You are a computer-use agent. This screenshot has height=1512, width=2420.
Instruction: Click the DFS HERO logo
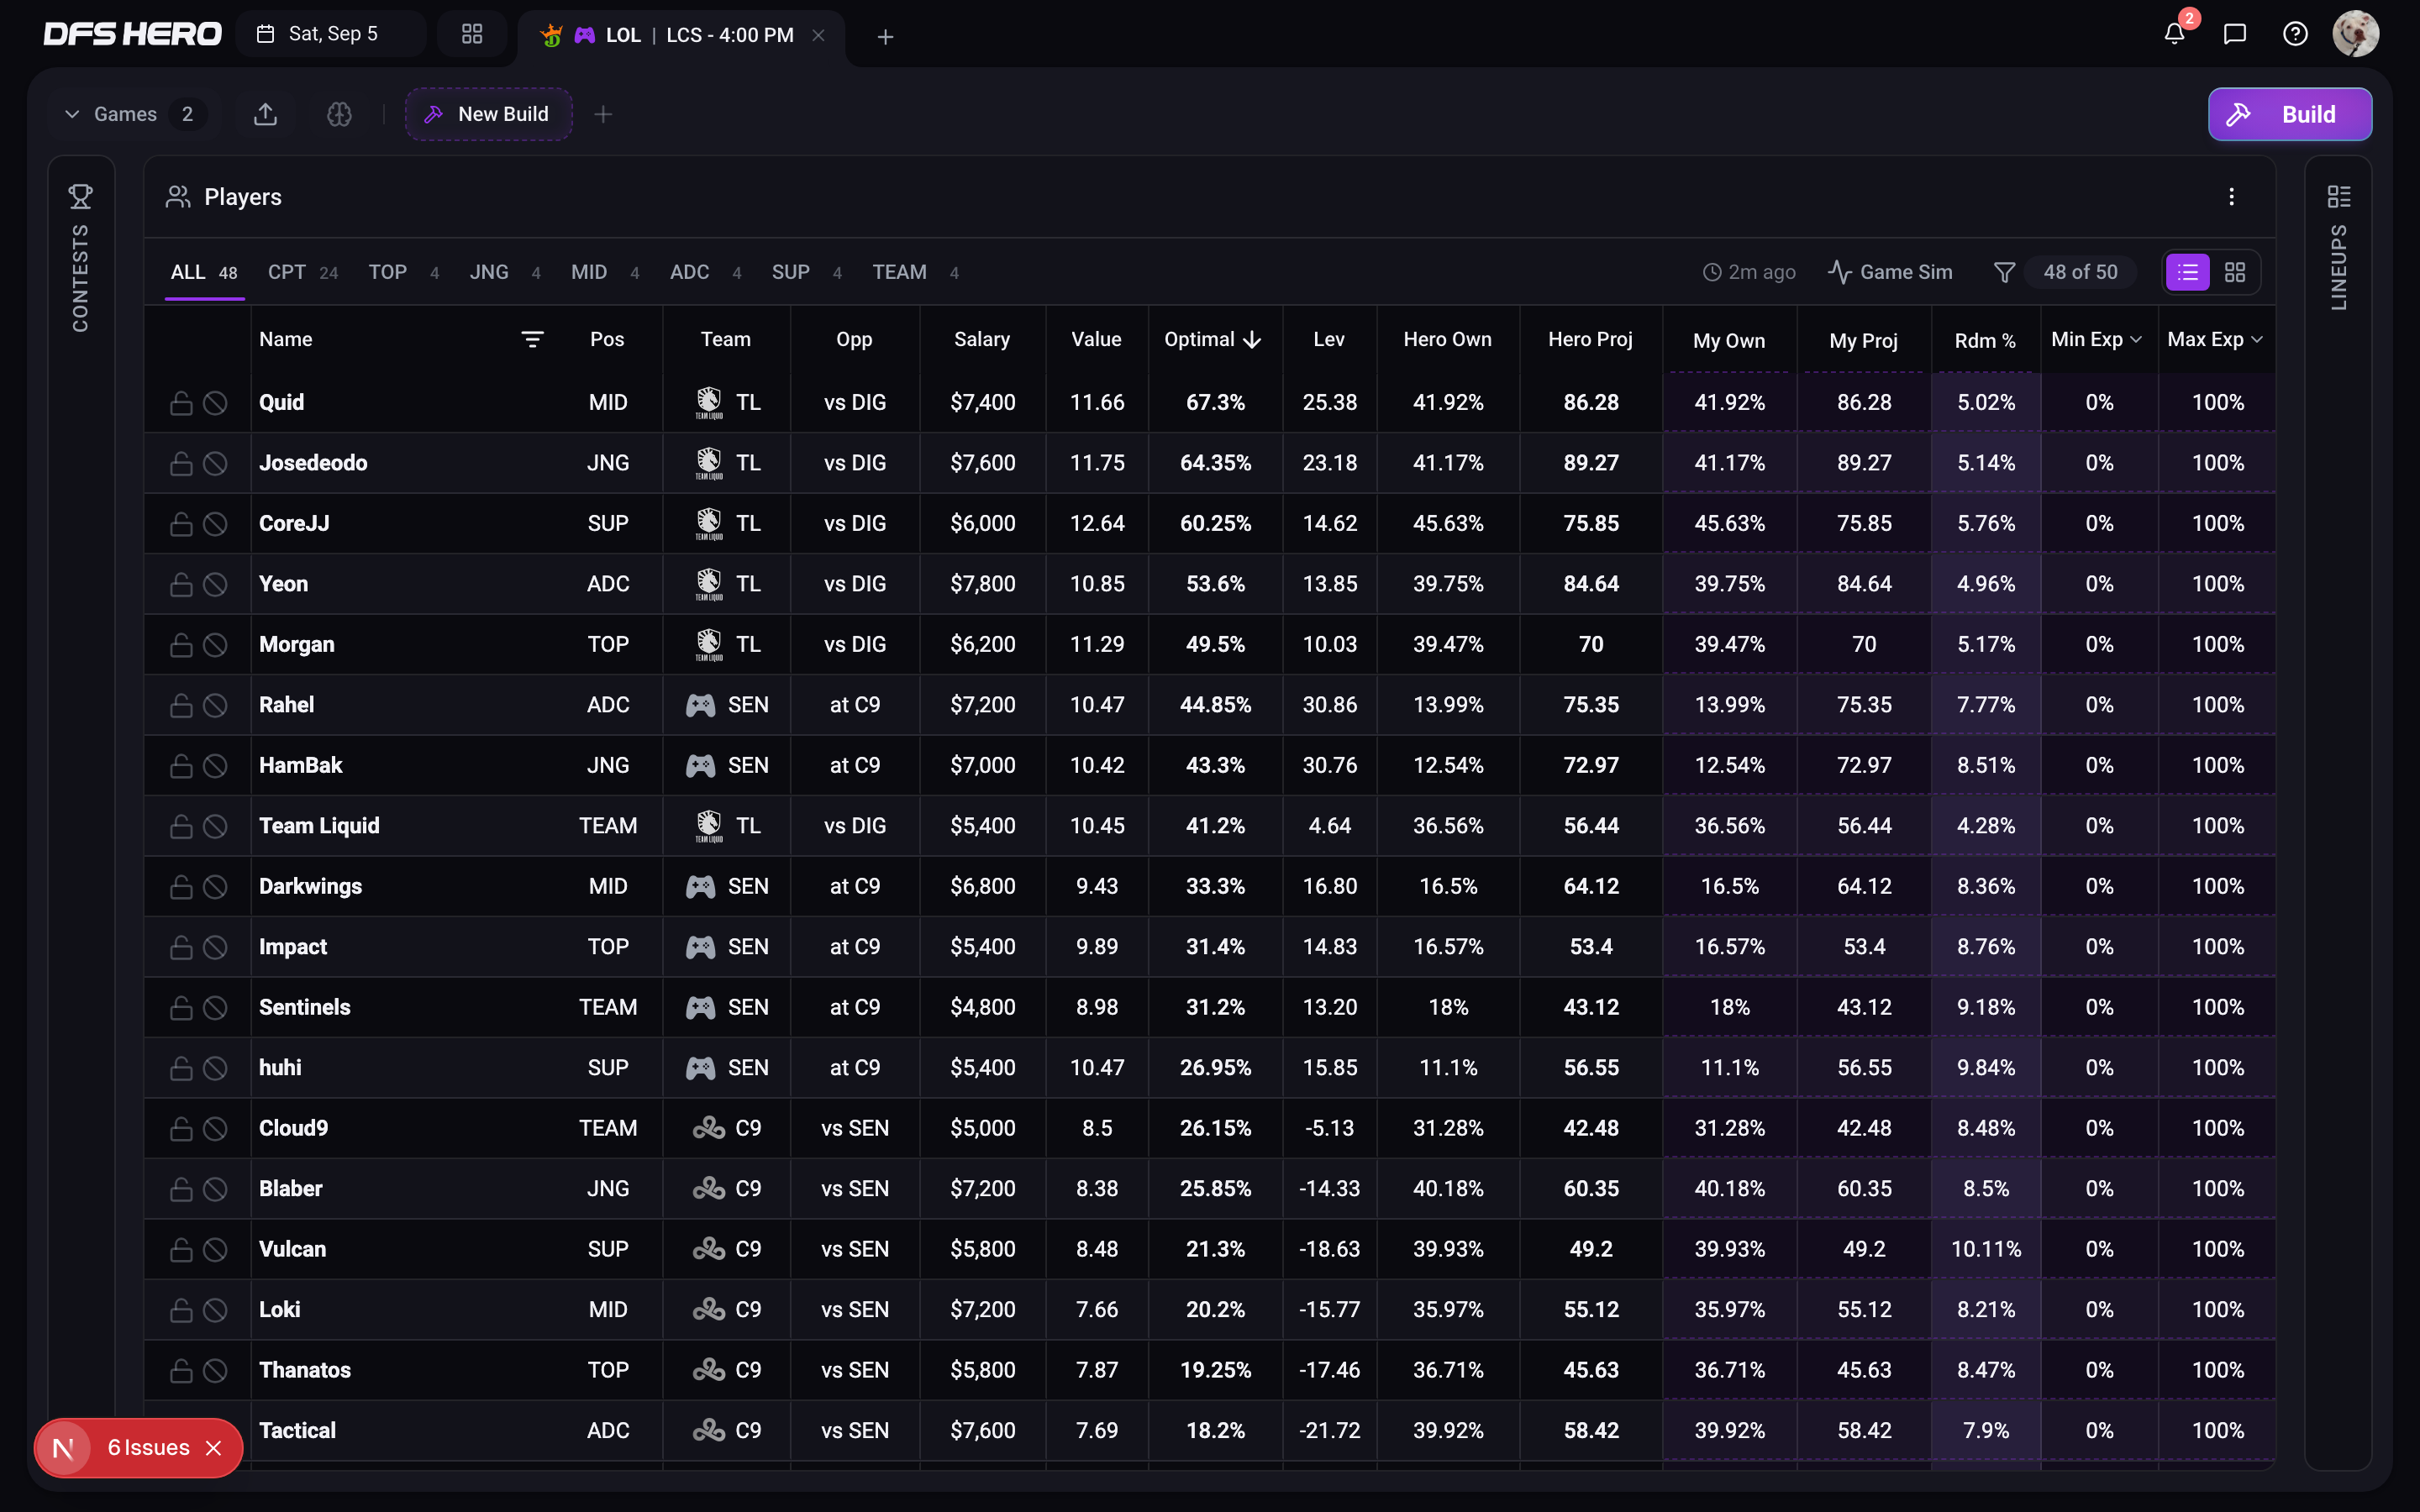pos(132,34)
